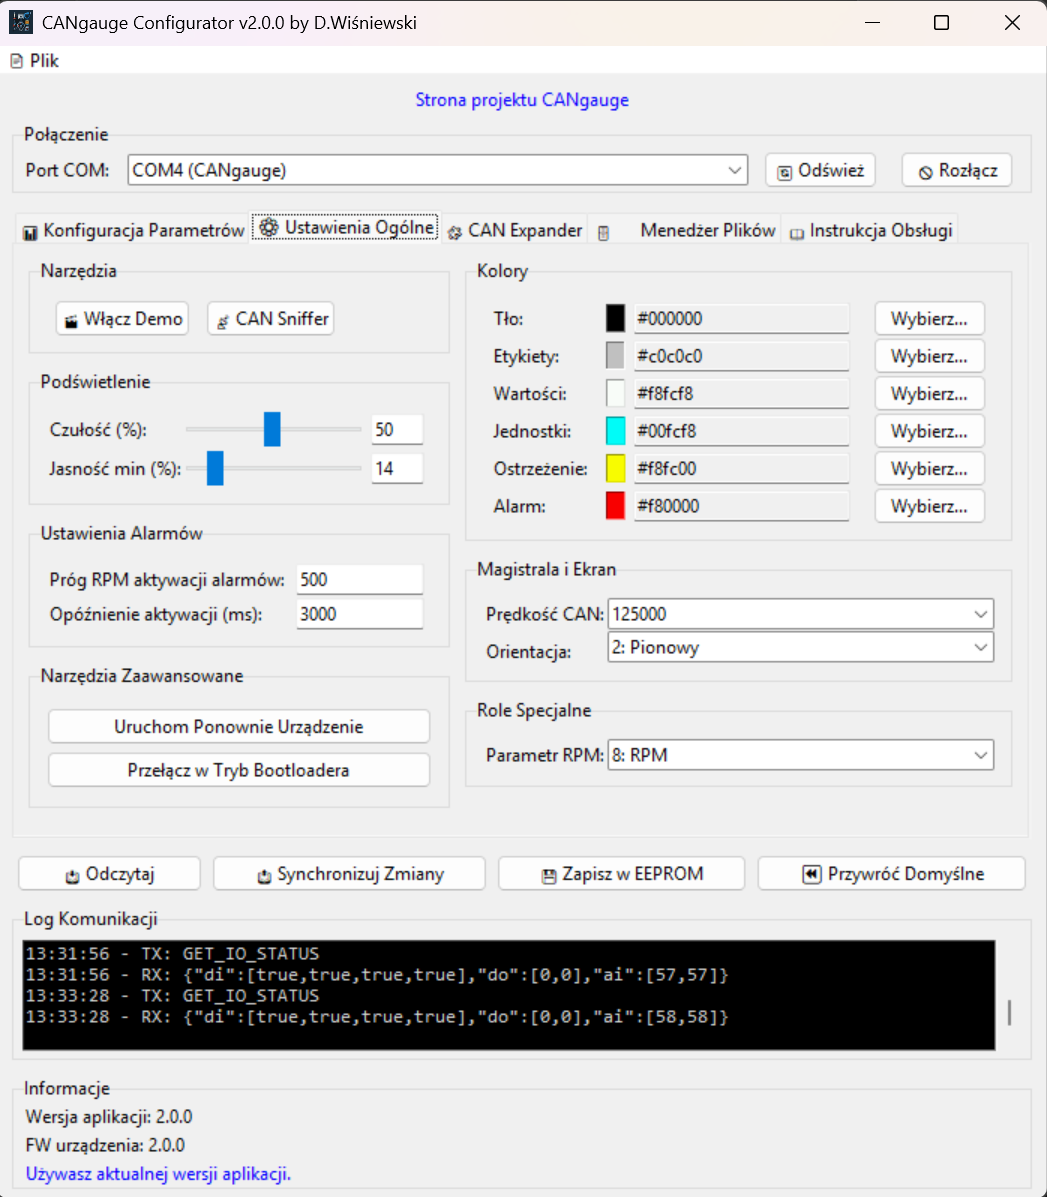
Task: Click Przełącz w Tryb Bootloadera button
Action: pyautogui.click(x=239, y=770)
